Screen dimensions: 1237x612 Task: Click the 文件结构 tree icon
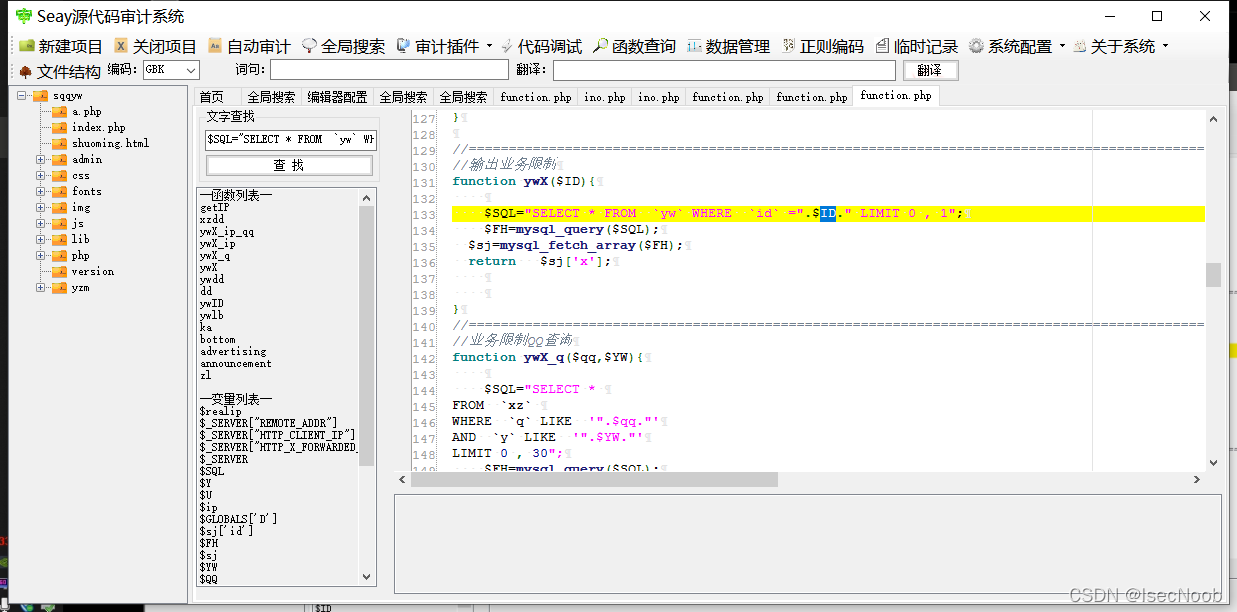pos(26,71)
